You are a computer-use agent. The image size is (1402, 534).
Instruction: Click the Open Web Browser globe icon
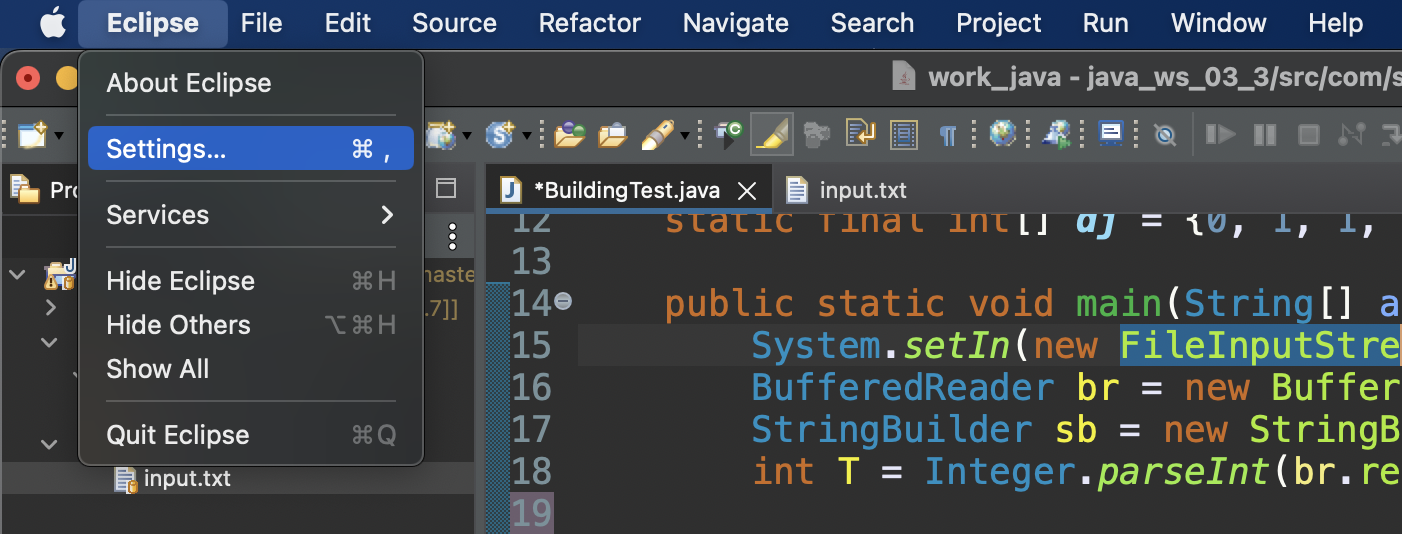(x=1002, y=134)
